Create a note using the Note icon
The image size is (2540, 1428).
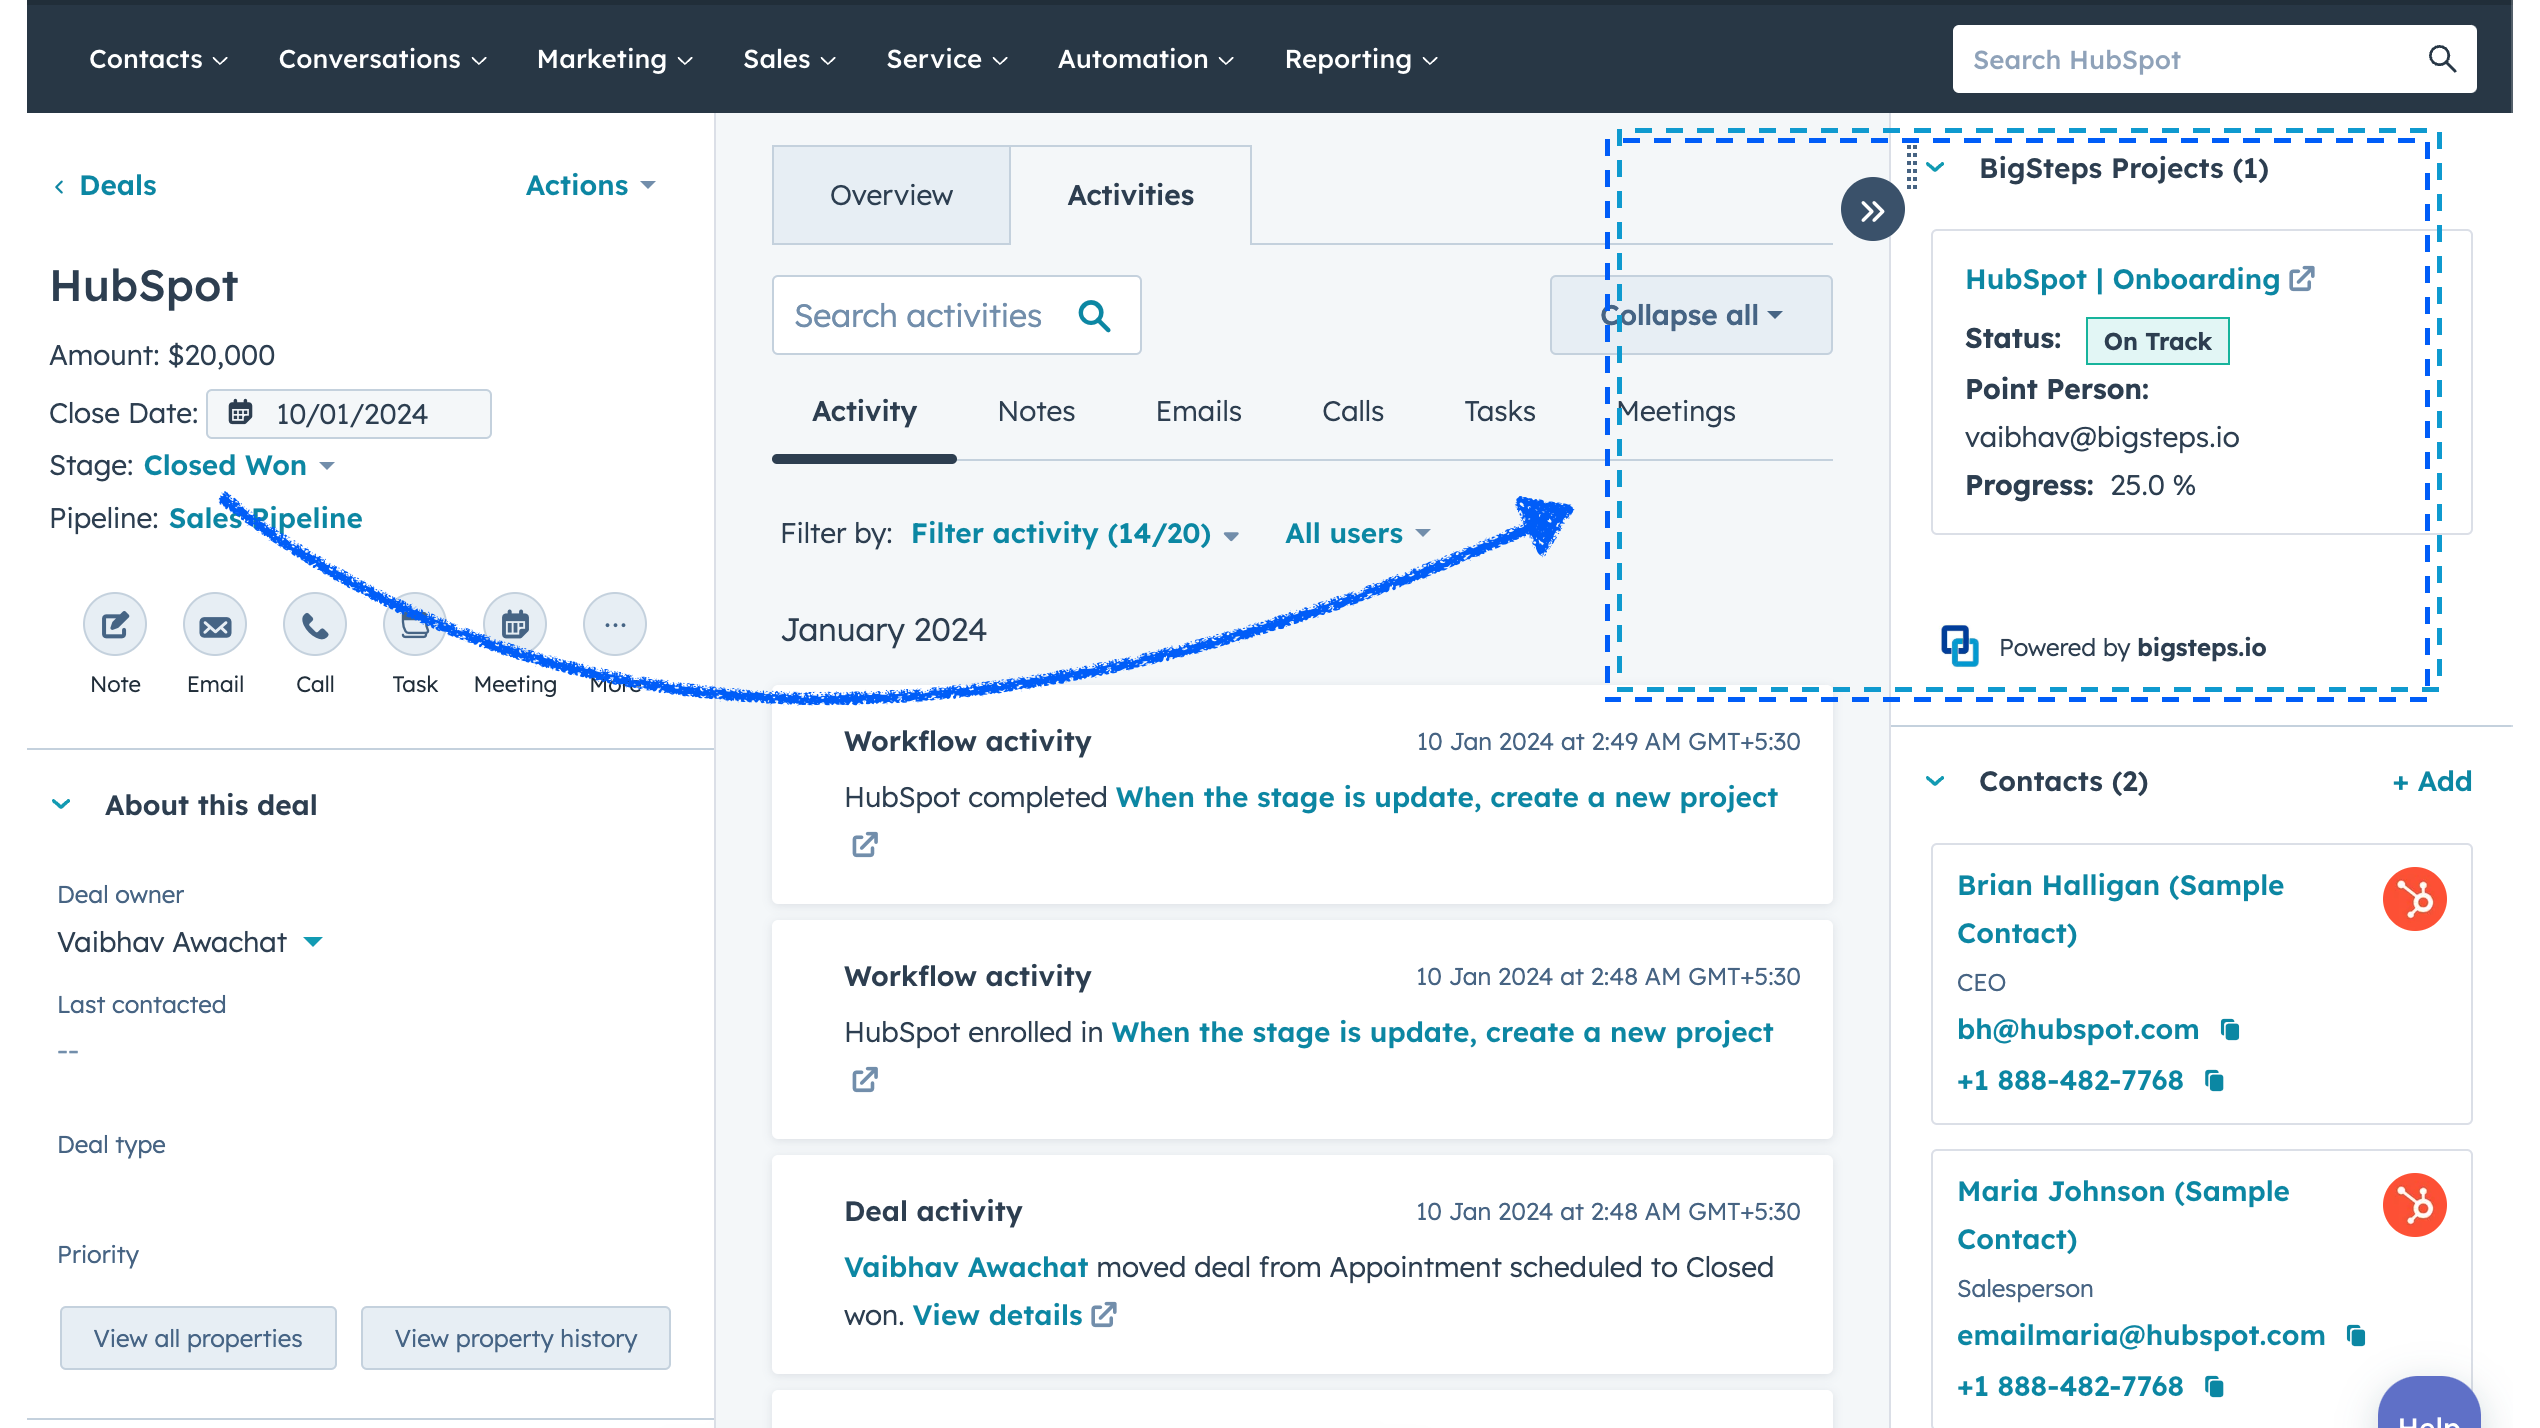point(114,623)
